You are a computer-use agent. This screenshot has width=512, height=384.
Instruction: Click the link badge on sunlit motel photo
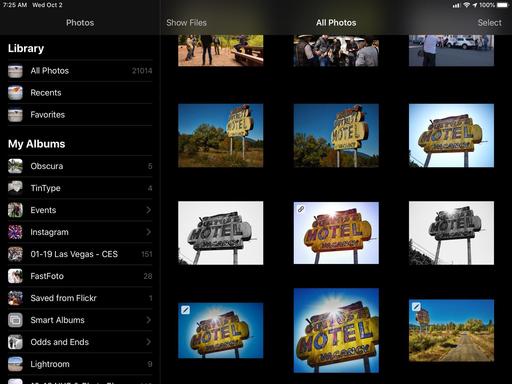pos(301,209)
